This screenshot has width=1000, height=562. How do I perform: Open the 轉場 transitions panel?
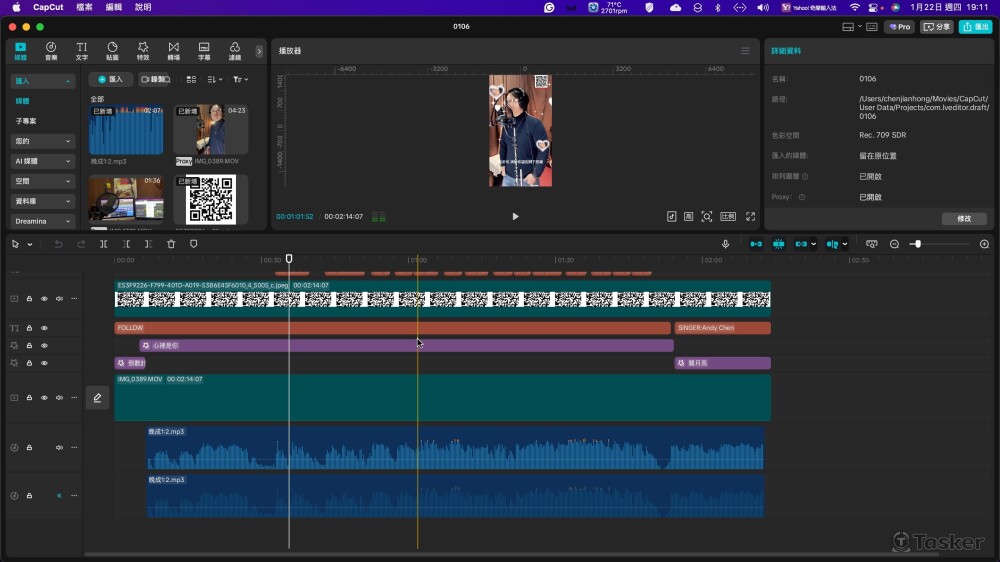pyautogui.click(x=173, y=51)
